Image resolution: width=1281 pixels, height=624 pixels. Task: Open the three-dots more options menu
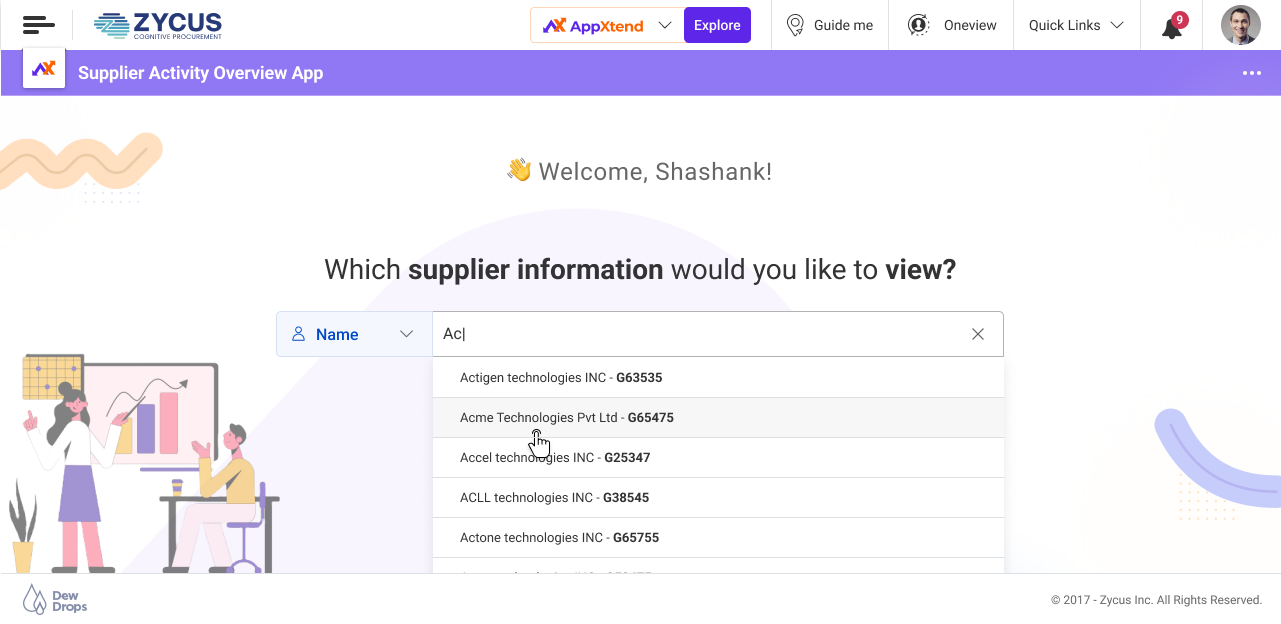[x=1252, y=73]
